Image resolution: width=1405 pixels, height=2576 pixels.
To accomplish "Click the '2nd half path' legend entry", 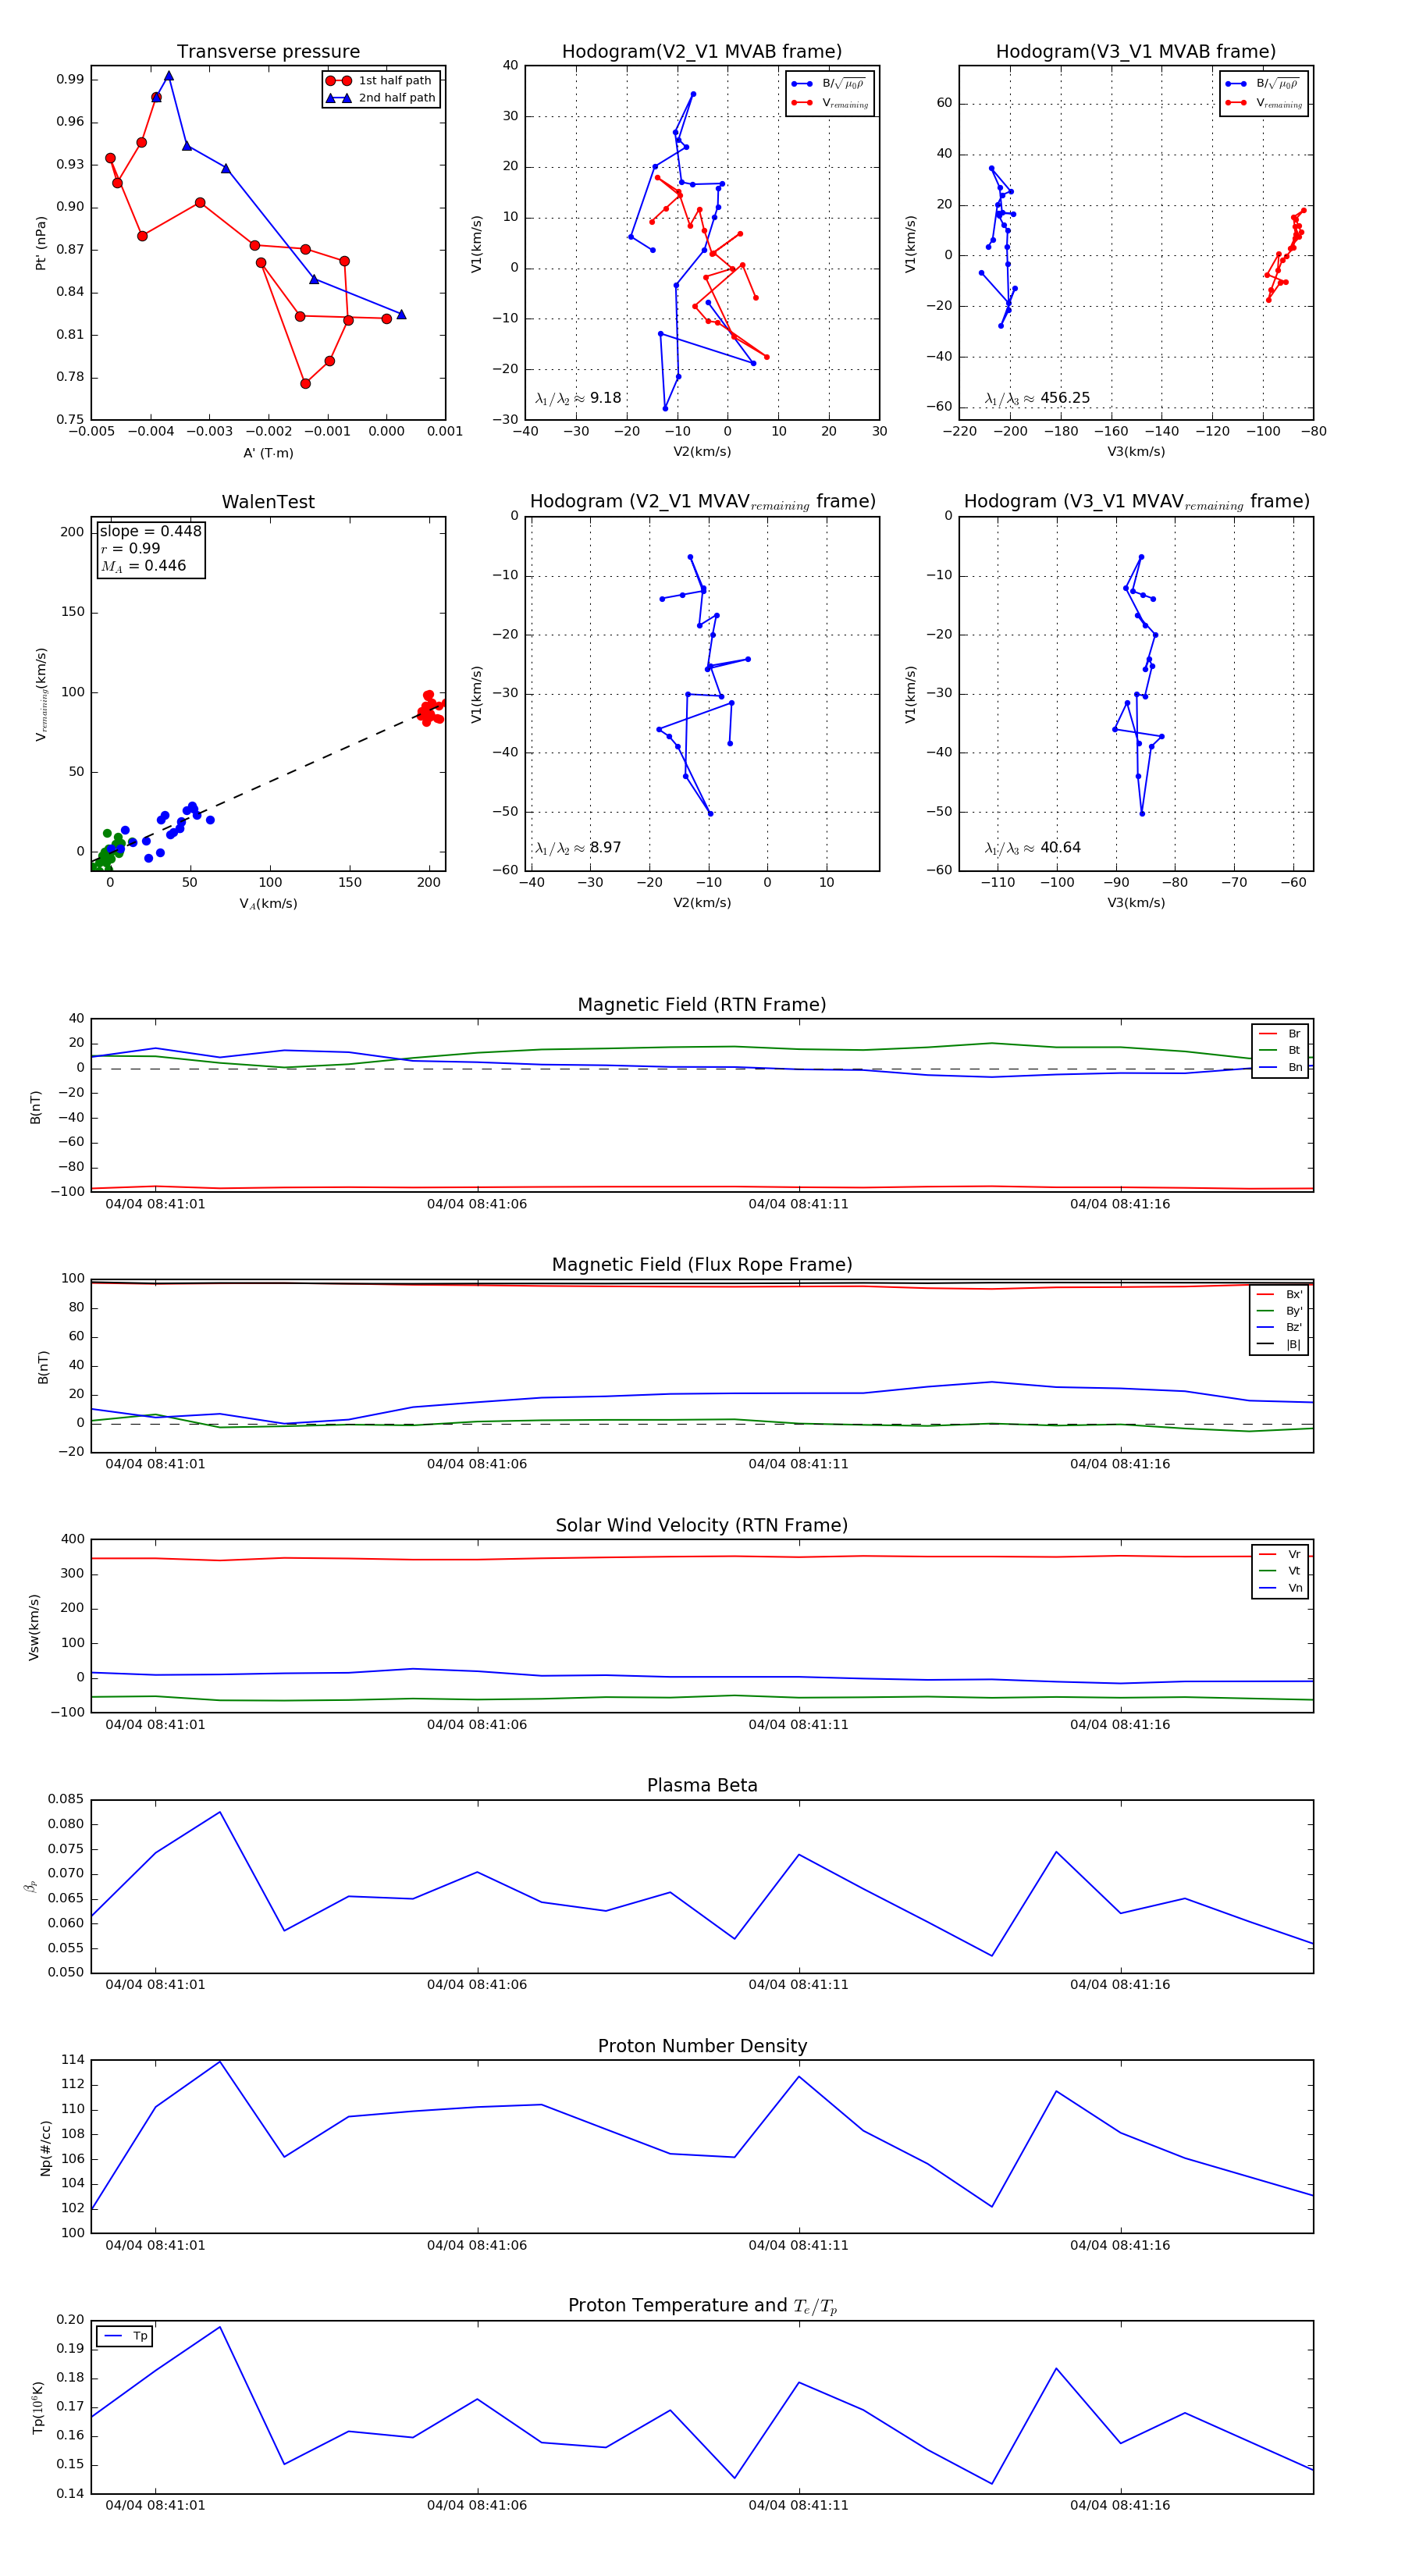I will click(380, 98).
